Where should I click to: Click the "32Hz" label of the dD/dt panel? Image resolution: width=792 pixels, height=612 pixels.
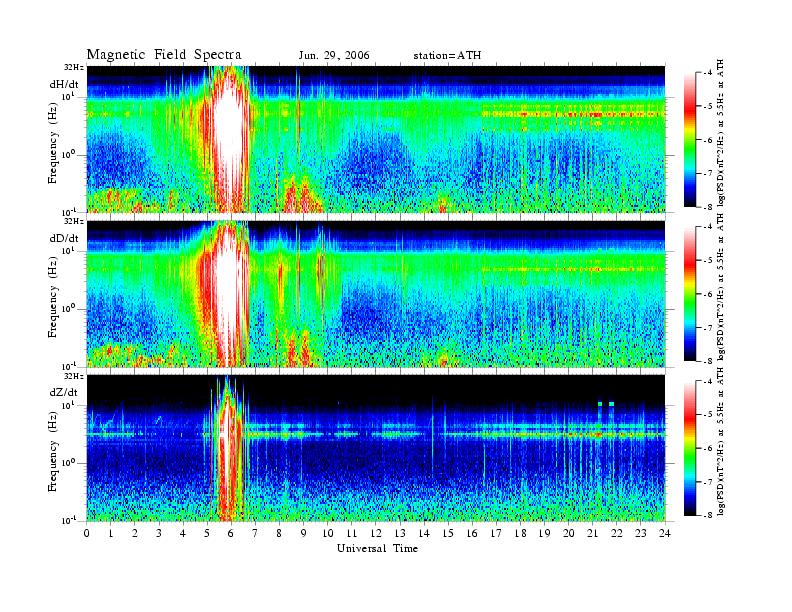coord(74,221)
